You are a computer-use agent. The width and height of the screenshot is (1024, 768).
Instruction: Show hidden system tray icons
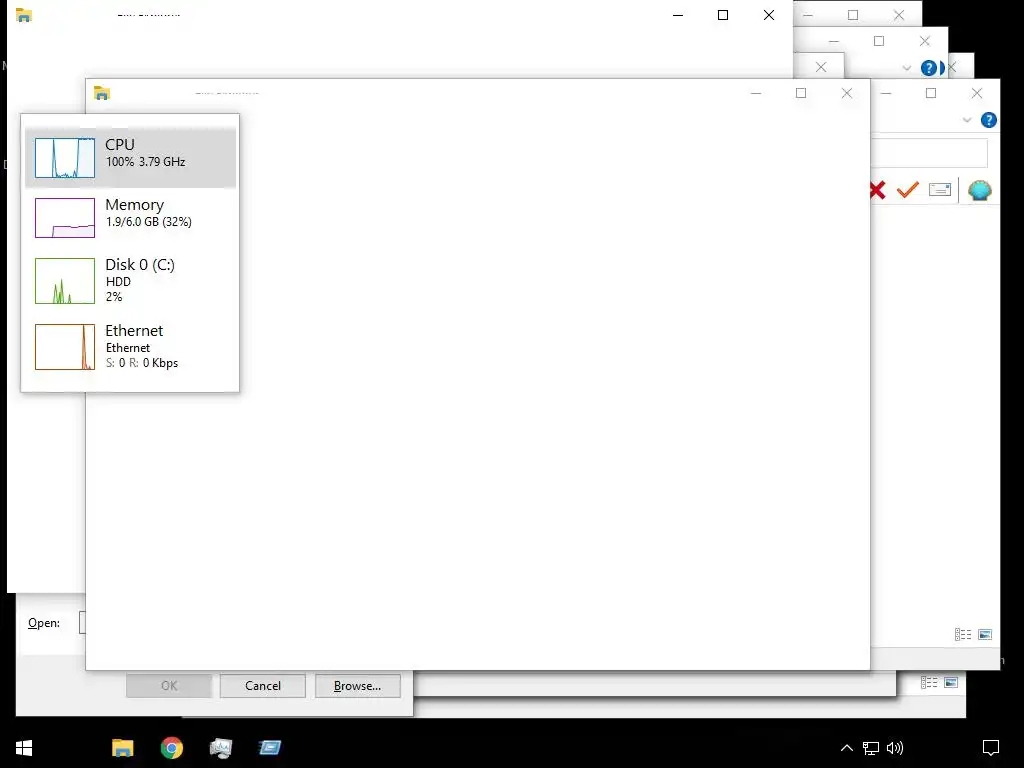846,748
